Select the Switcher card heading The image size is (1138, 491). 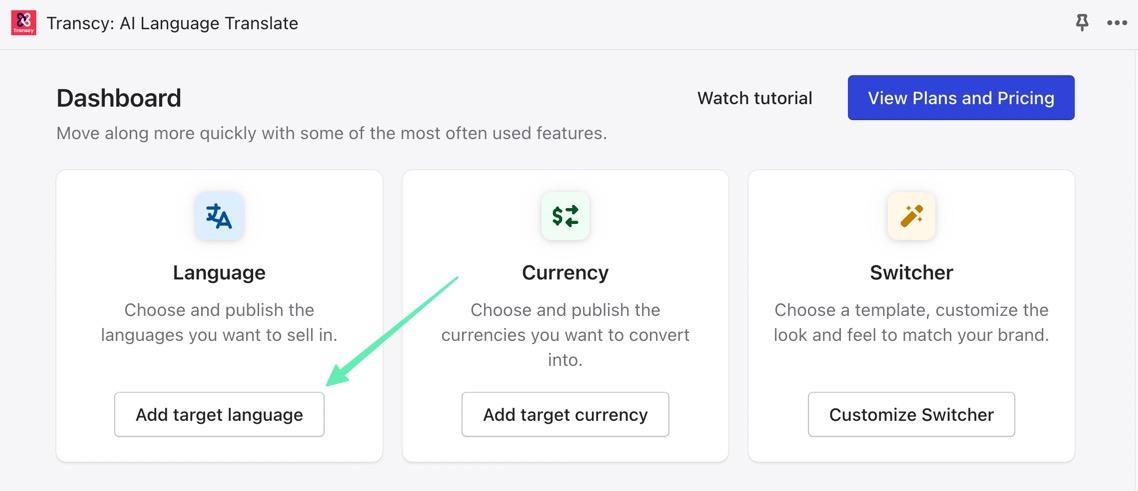point(911,272)
